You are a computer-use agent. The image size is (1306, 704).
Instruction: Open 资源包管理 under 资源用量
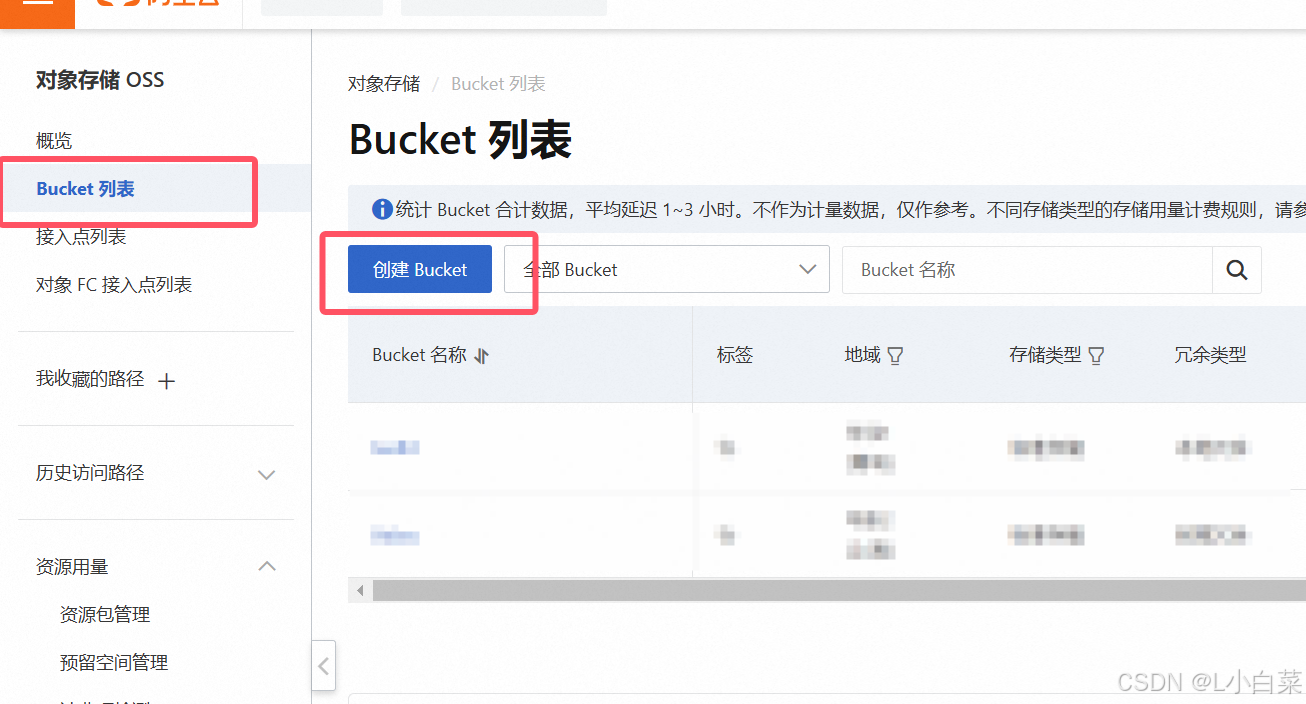click(x=105, y=615)
